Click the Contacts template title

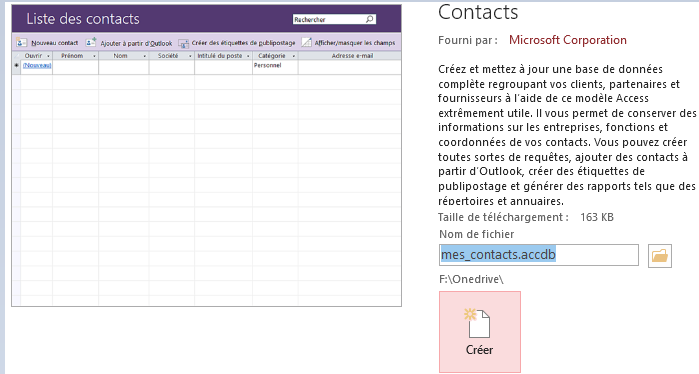[x=478, y=12]
